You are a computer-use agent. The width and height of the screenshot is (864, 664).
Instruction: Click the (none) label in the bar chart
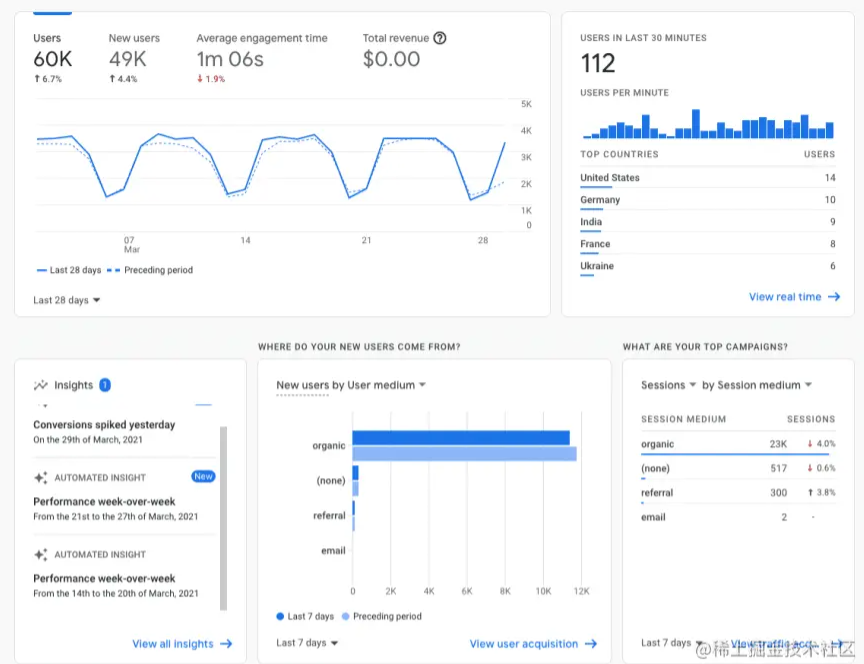pyautogui.click(x=331, y=481)
